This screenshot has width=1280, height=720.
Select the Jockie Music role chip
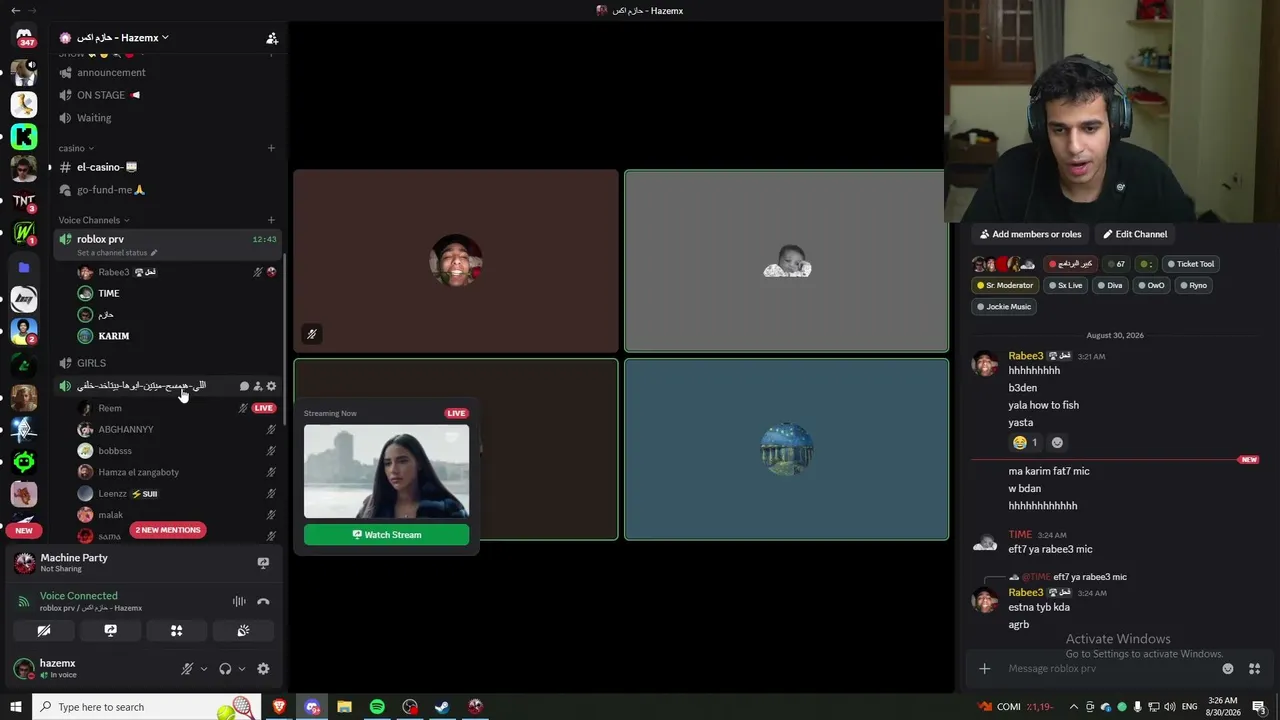tap(1004, 307)
